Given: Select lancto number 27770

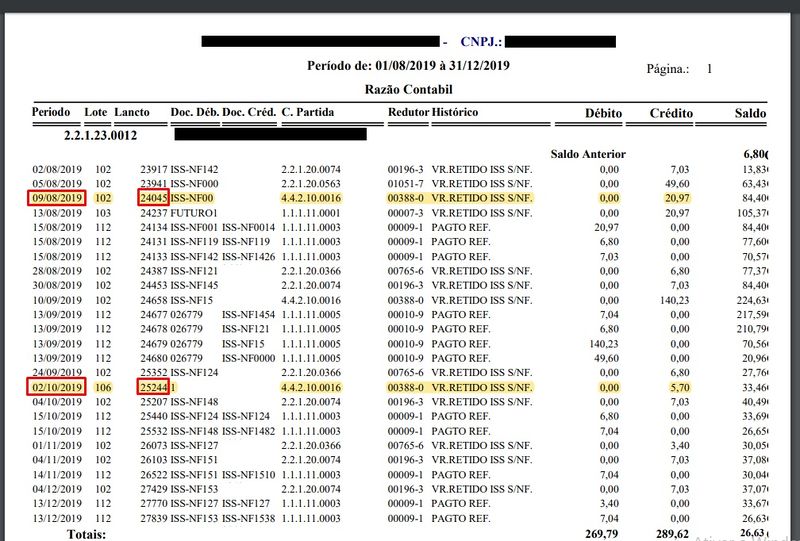Looking at the screenshot, I should [x=154, y=503].
